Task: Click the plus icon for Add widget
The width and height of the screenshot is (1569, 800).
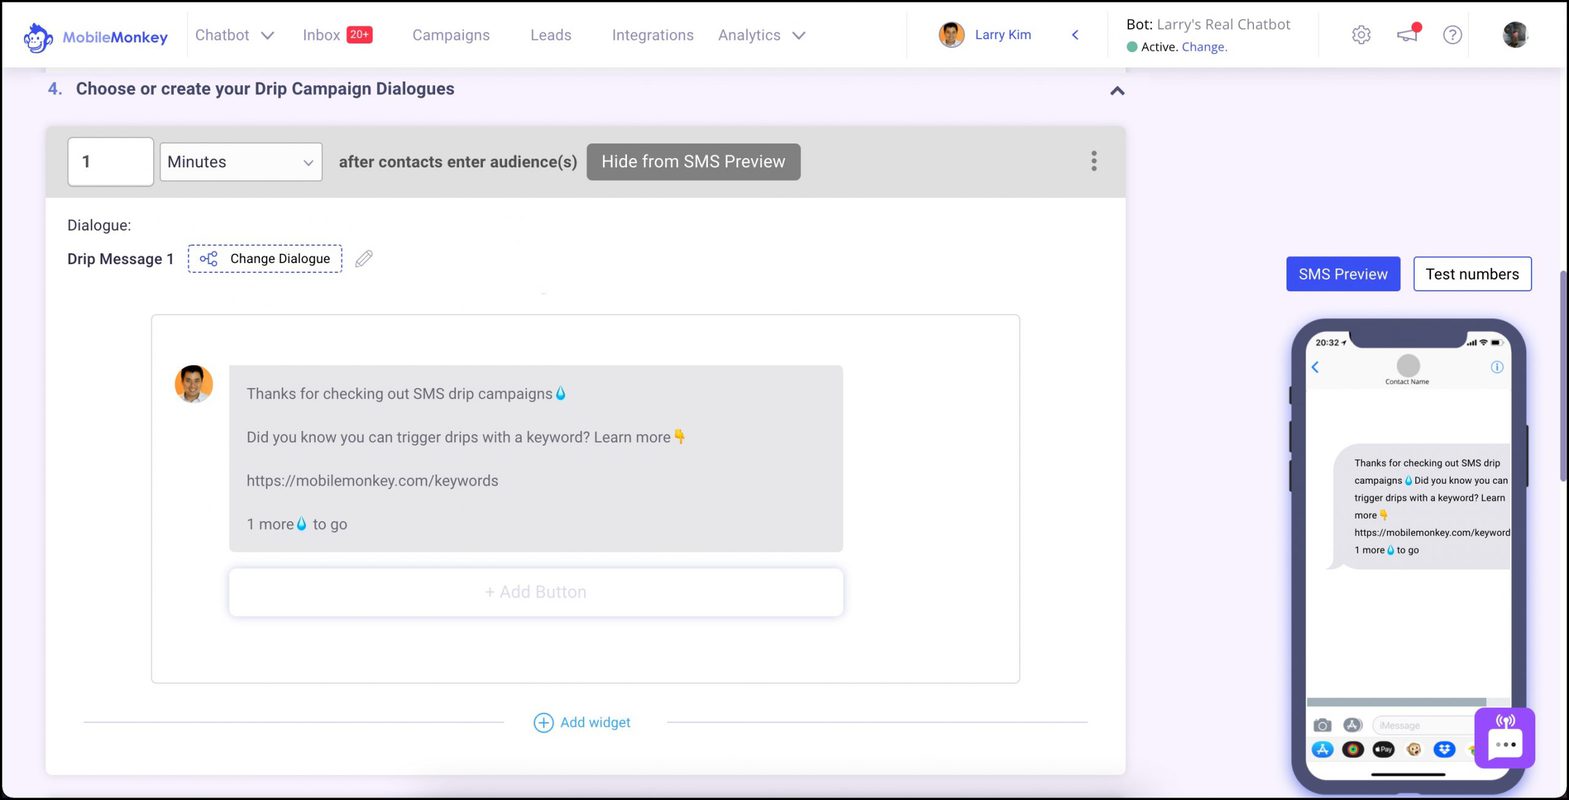Action: [x=543, y=723]
